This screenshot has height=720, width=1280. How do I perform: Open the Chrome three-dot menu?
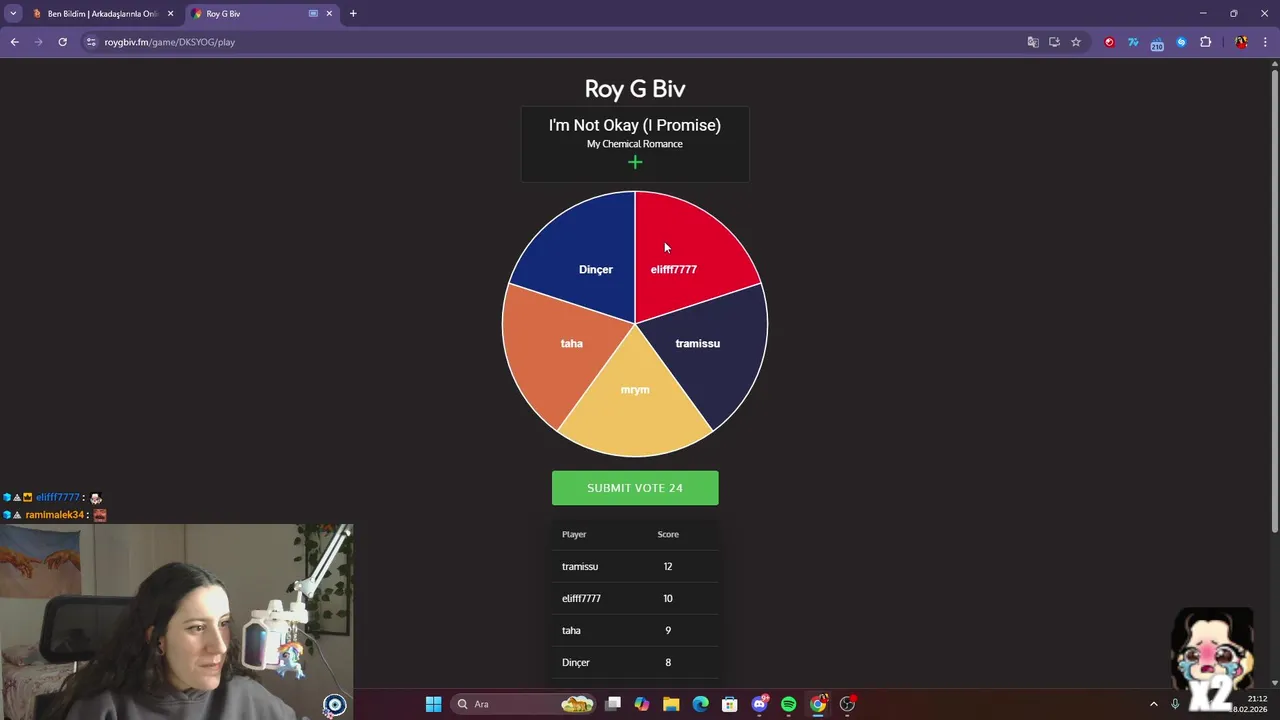pyautogui.click(x=1265, y=42)
